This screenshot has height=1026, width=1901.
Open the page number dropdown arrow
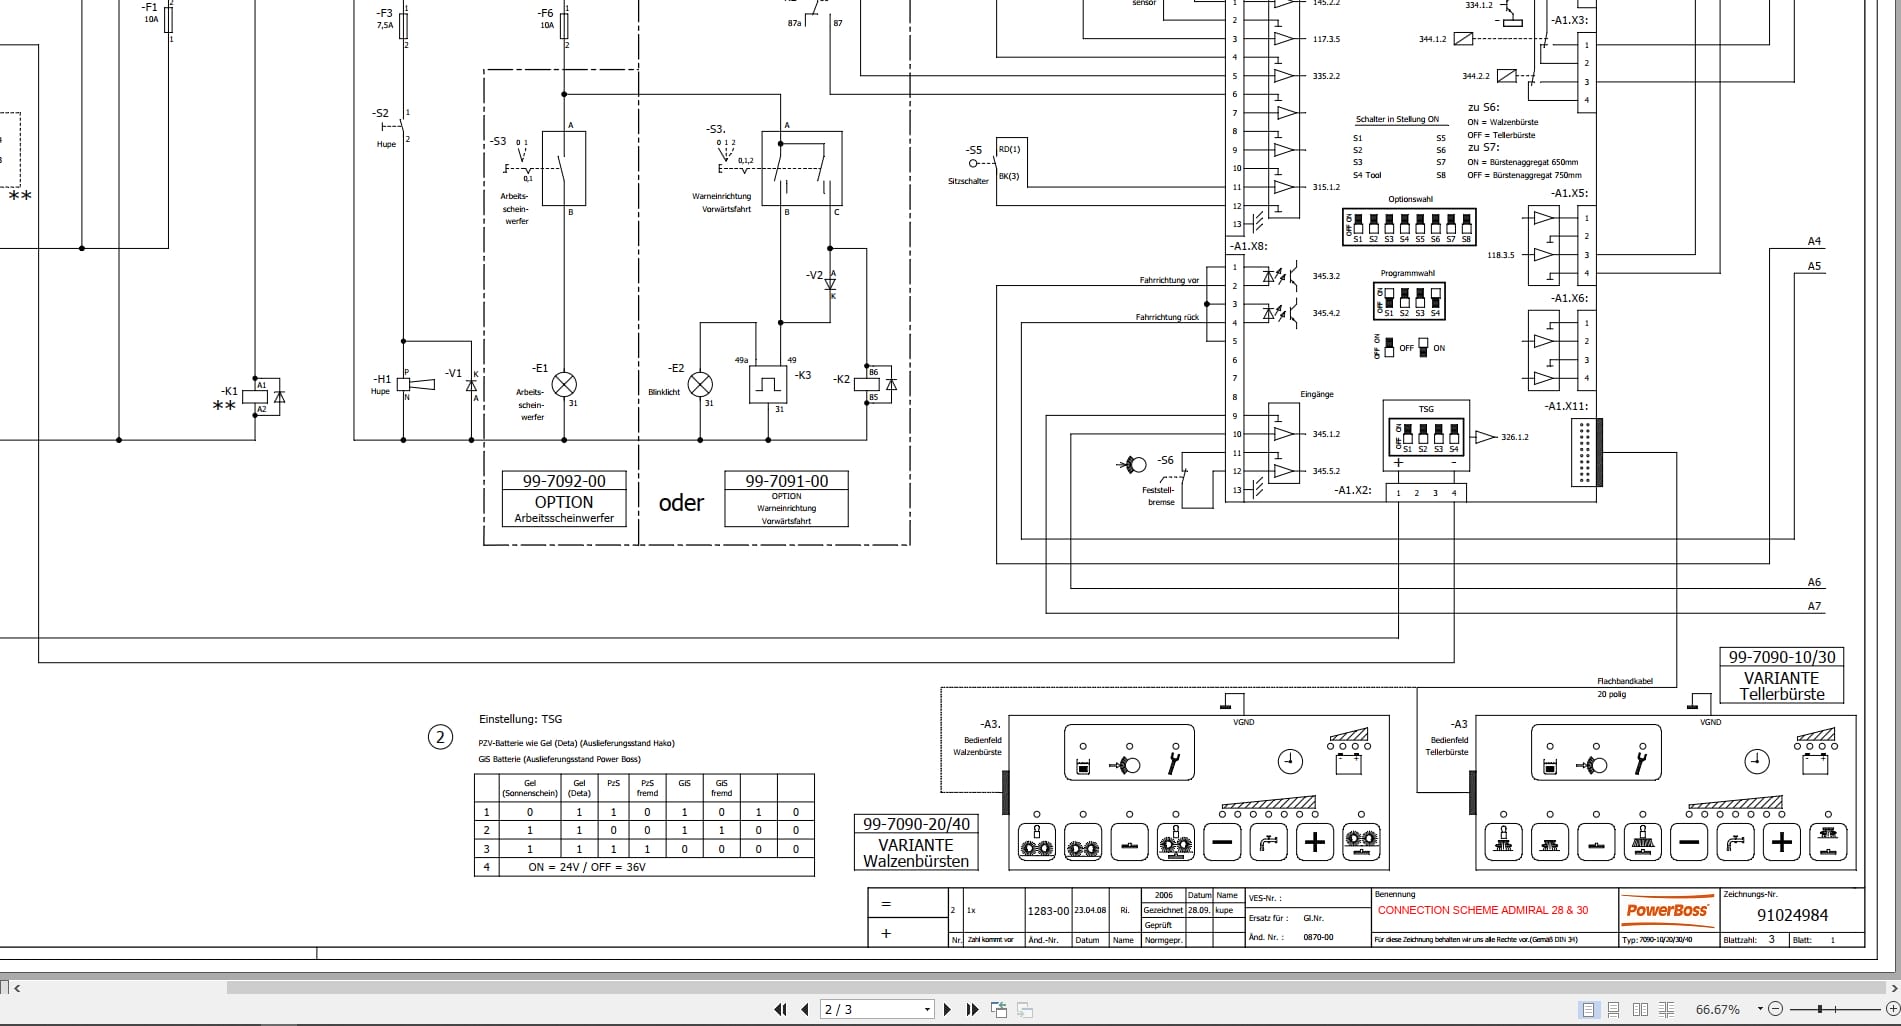928,1009
